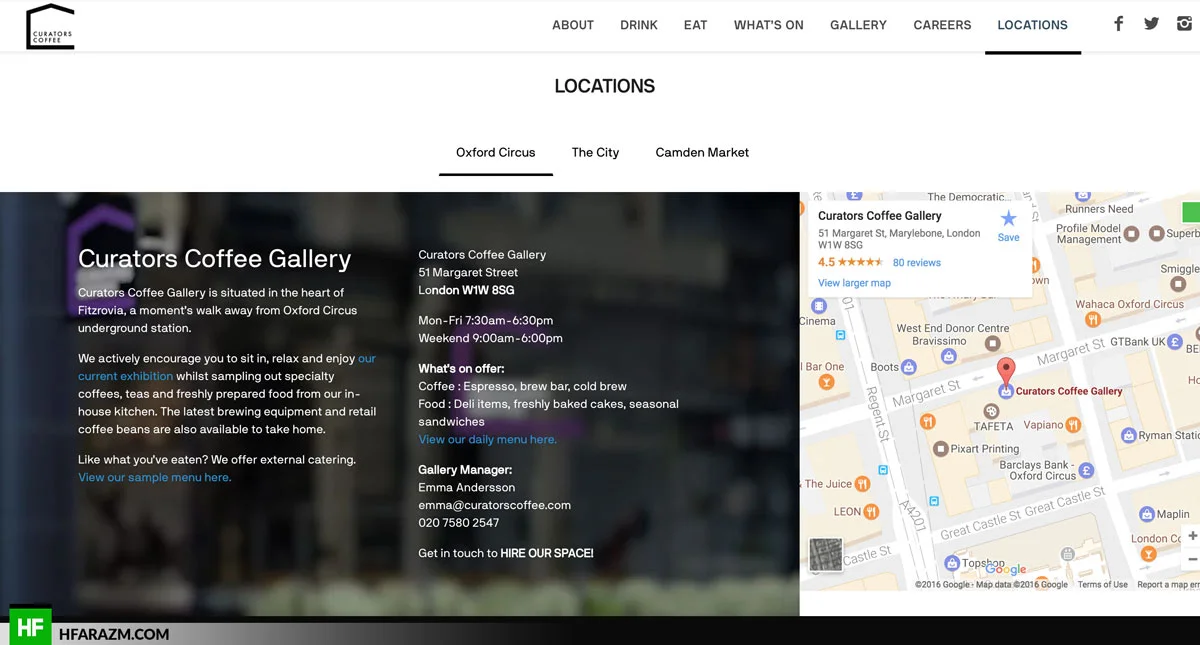This screenshot has width=1200, height=645.
Task: Zoom in on the map
Action: coord(1192,536)
